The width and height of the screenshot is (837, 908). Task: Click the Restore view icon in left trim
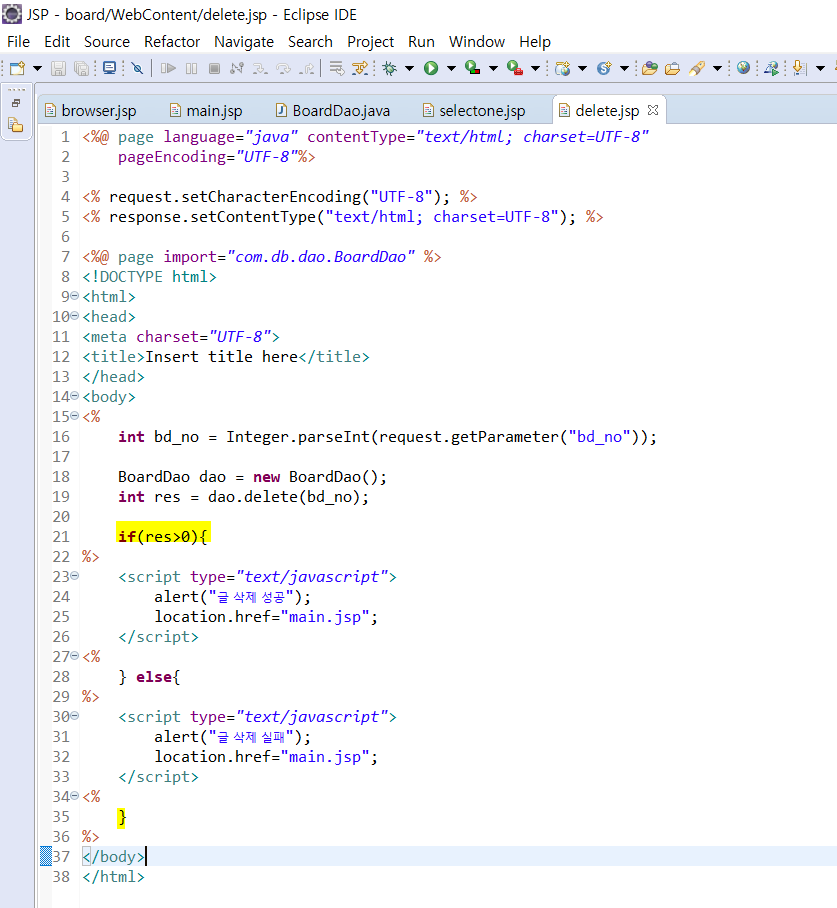(x=16, y=103)
